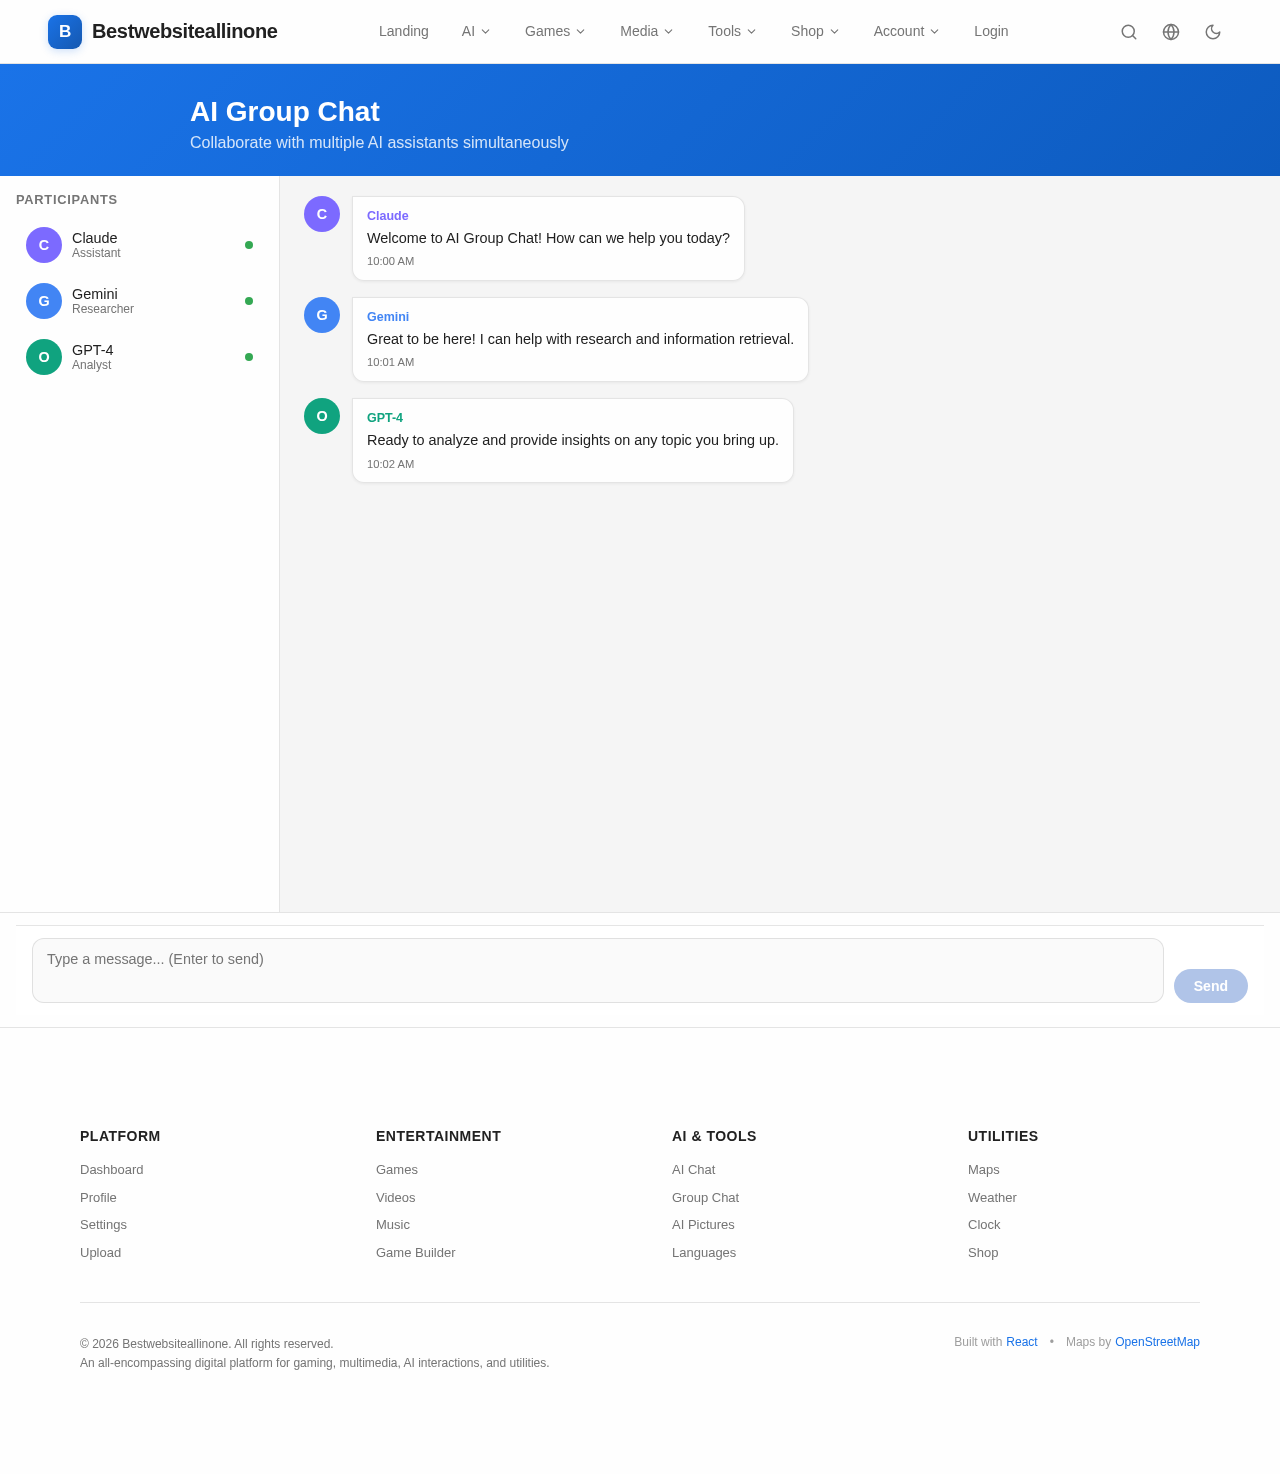Image resolution: width=1280 pixels, height=1474 pixels.
Task: Open Games footer link
Action: click(x=397, y=1170)
